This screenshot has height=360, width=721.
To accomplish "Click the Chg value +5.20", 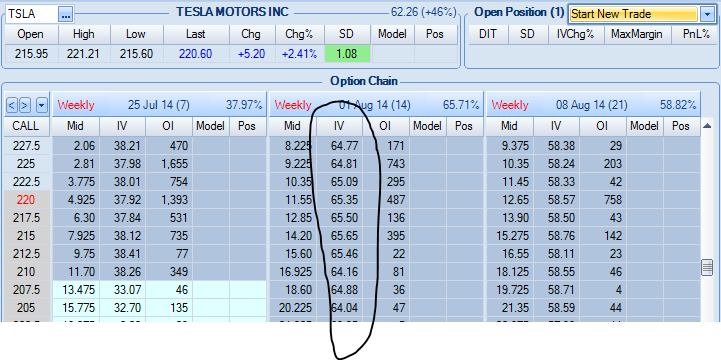I will 252,54.
